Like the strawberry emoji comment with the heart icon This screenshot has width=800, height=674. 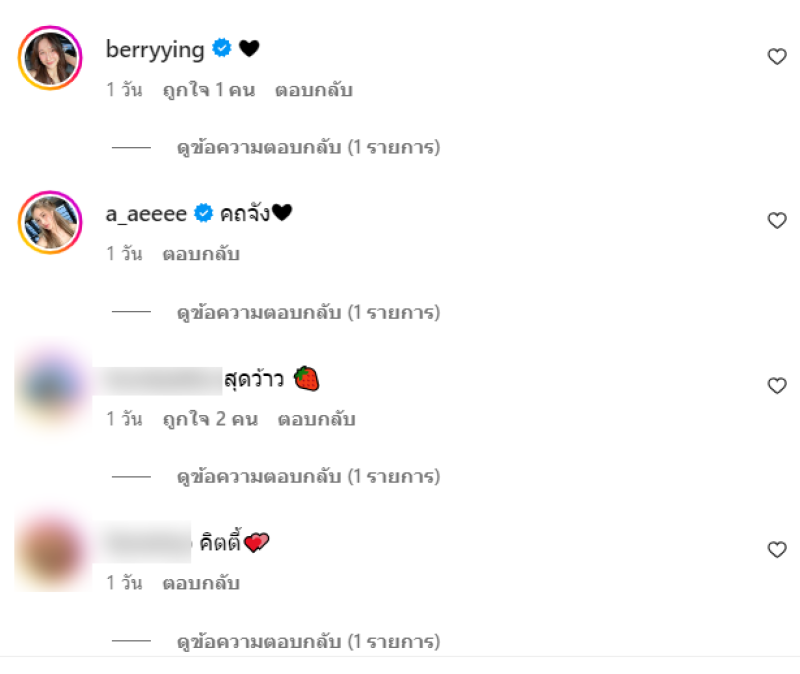tap(777, 386)
